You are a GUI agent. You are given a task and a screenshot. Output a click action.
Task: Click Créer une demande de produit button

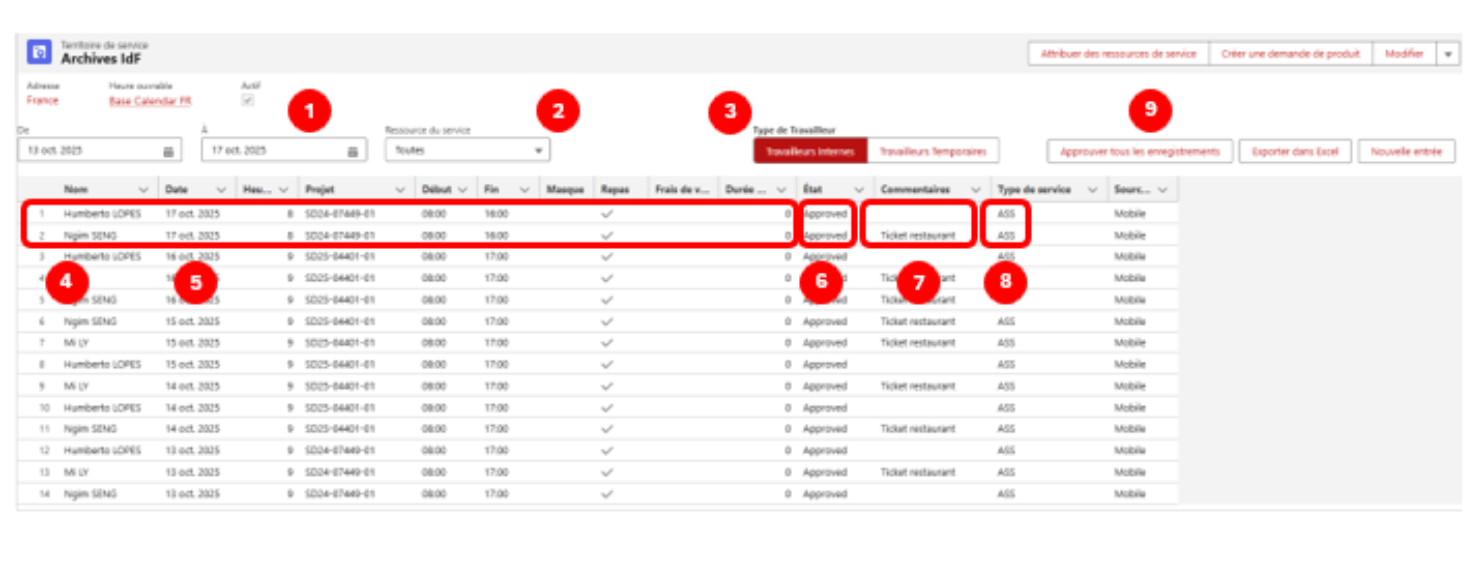pos(1290,54)
